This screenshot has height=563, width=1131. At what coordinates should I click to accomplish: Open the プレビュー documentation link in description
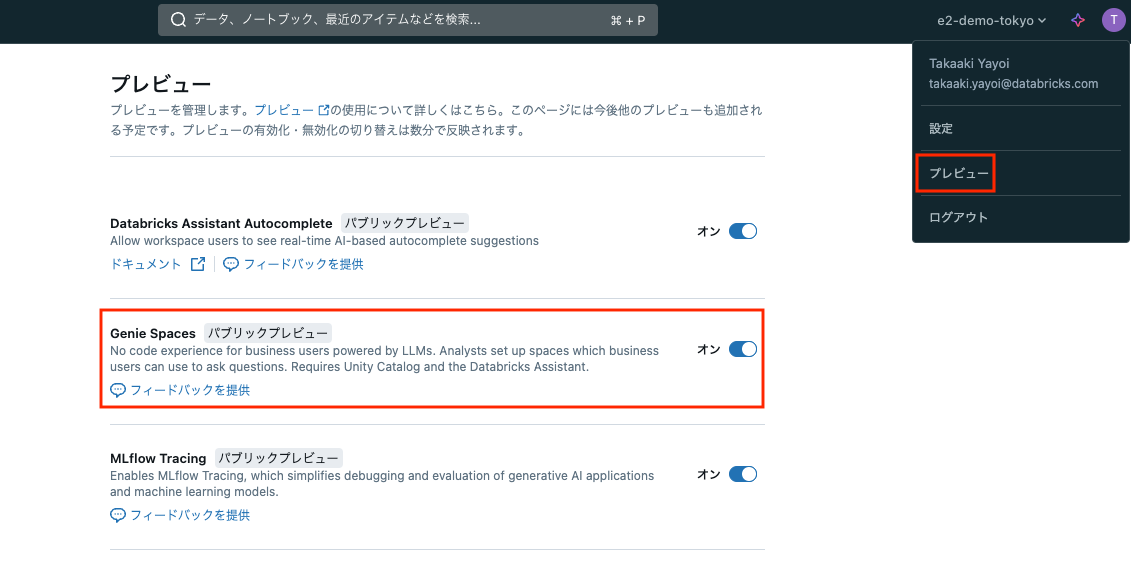pos(284,110)
